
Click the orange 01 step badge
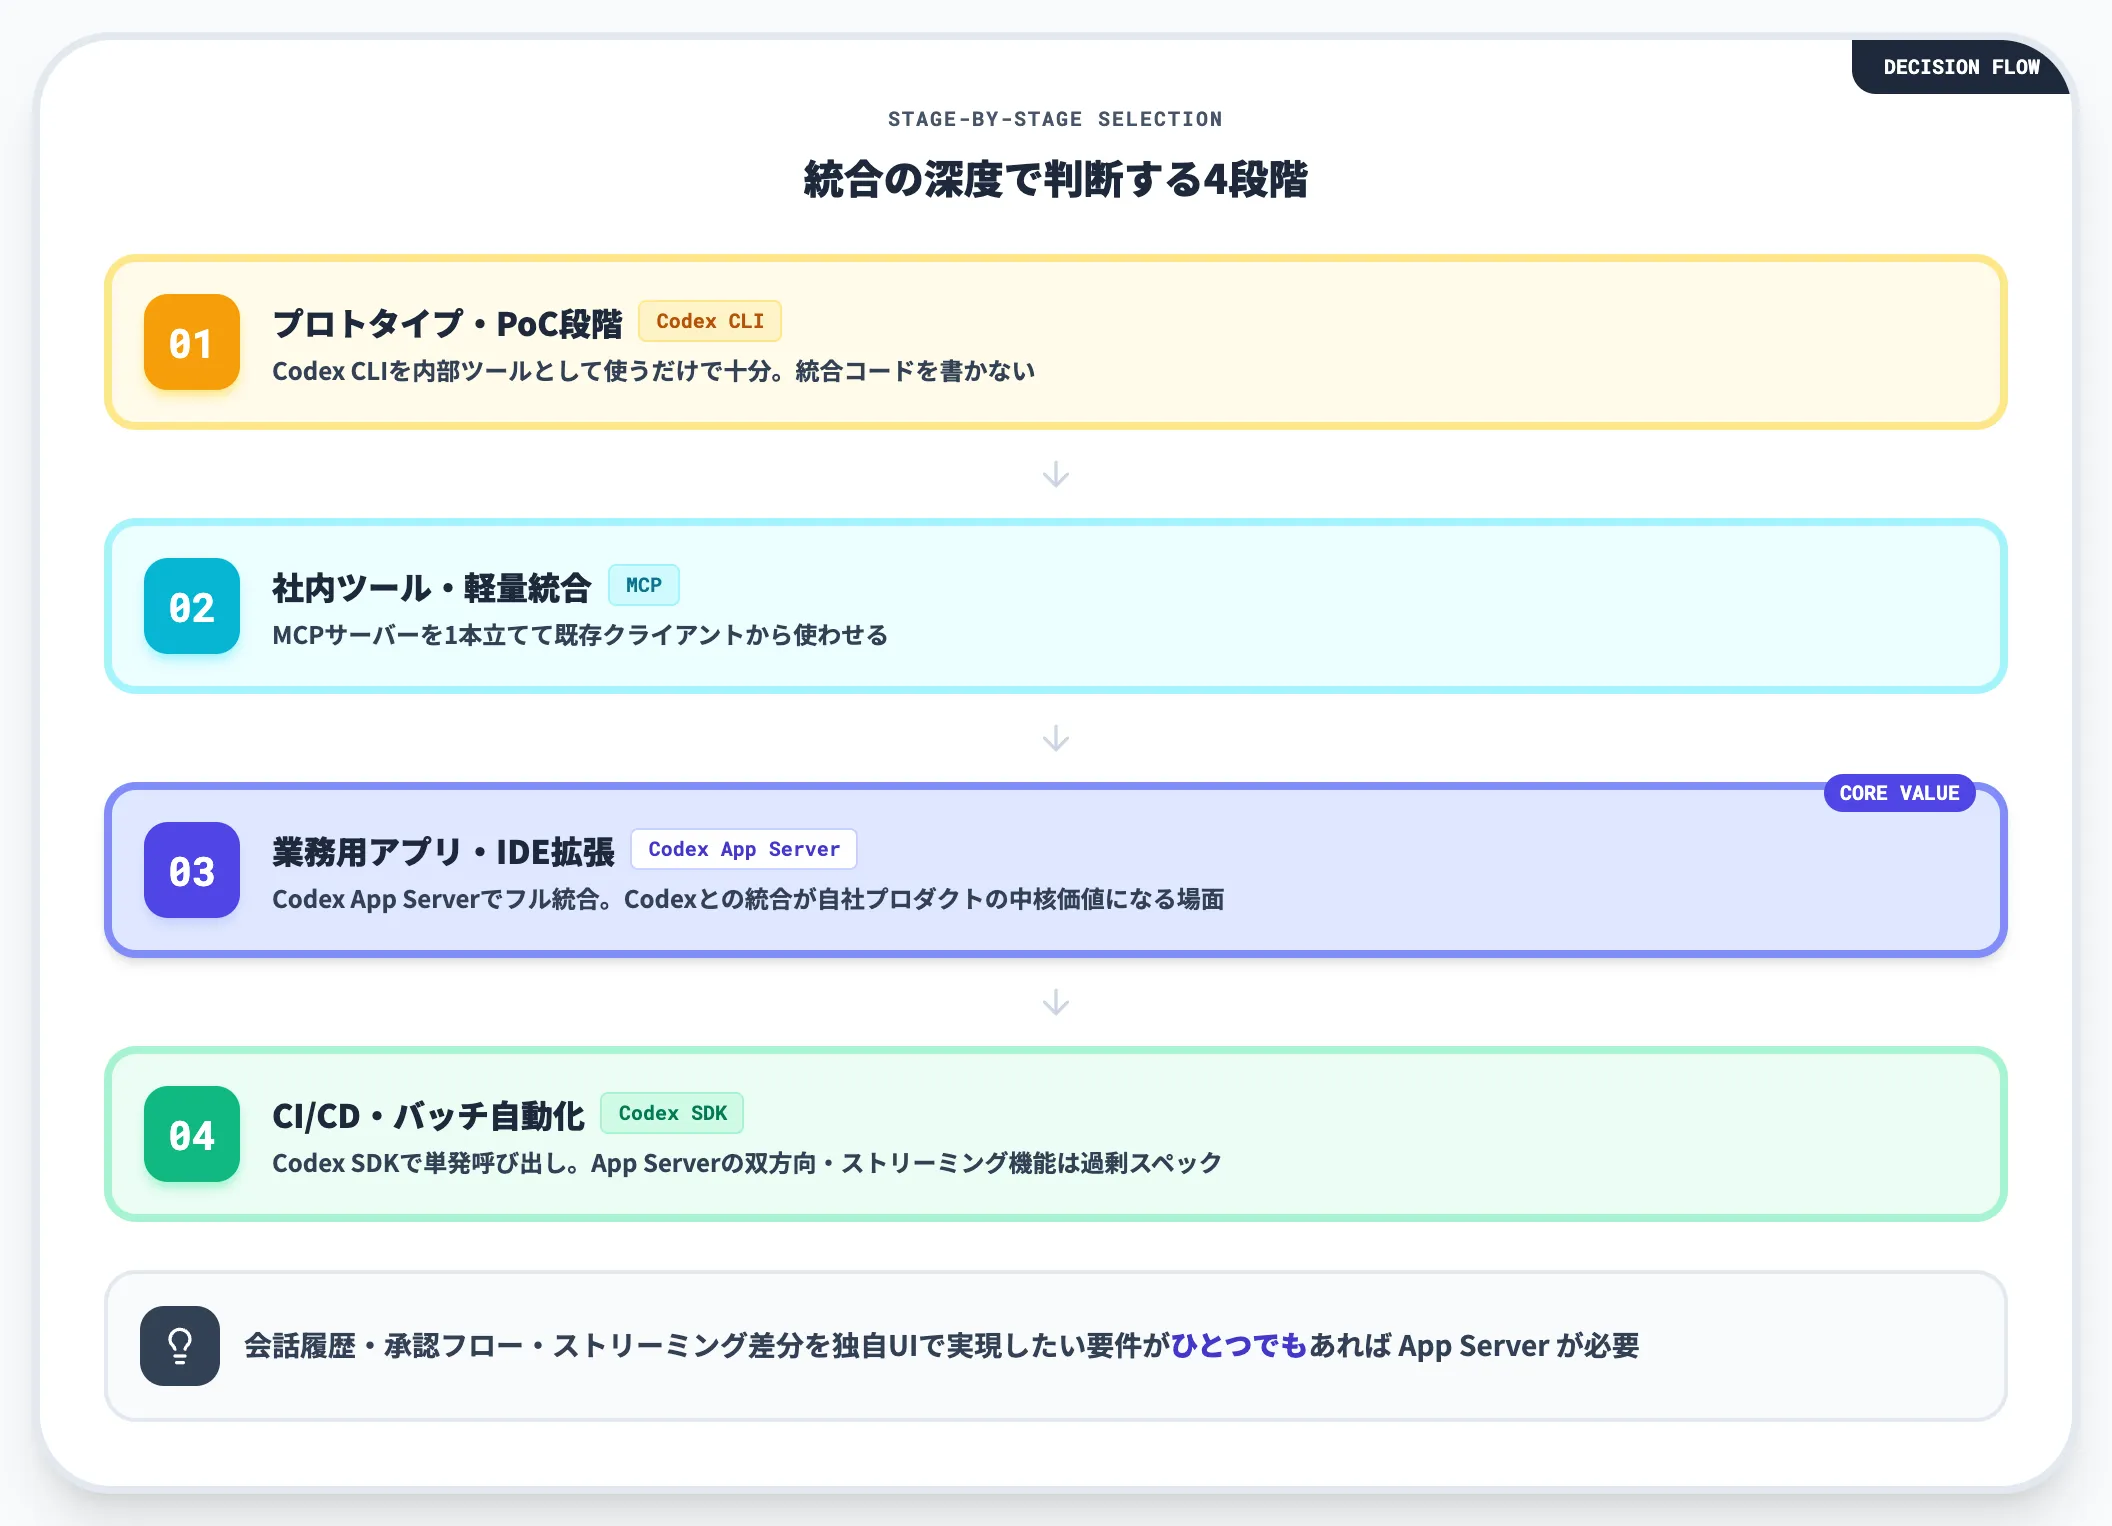192,342
